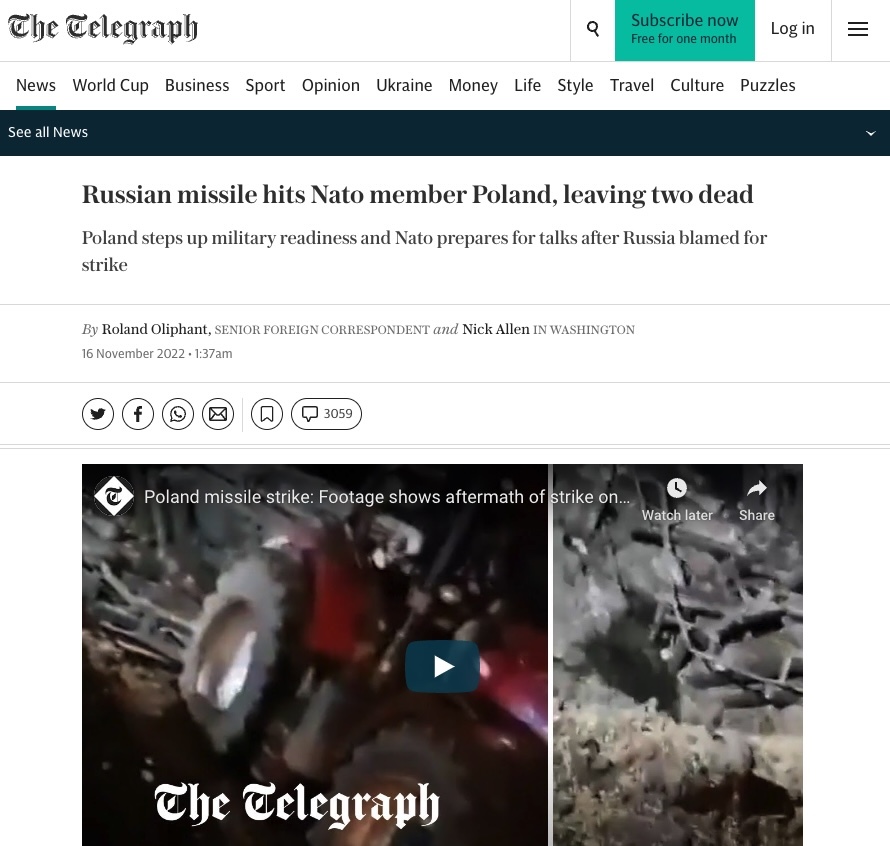Viewport: 890px width, 846px height.
Task: Share article by email icon
Action: tap(218, 414)
